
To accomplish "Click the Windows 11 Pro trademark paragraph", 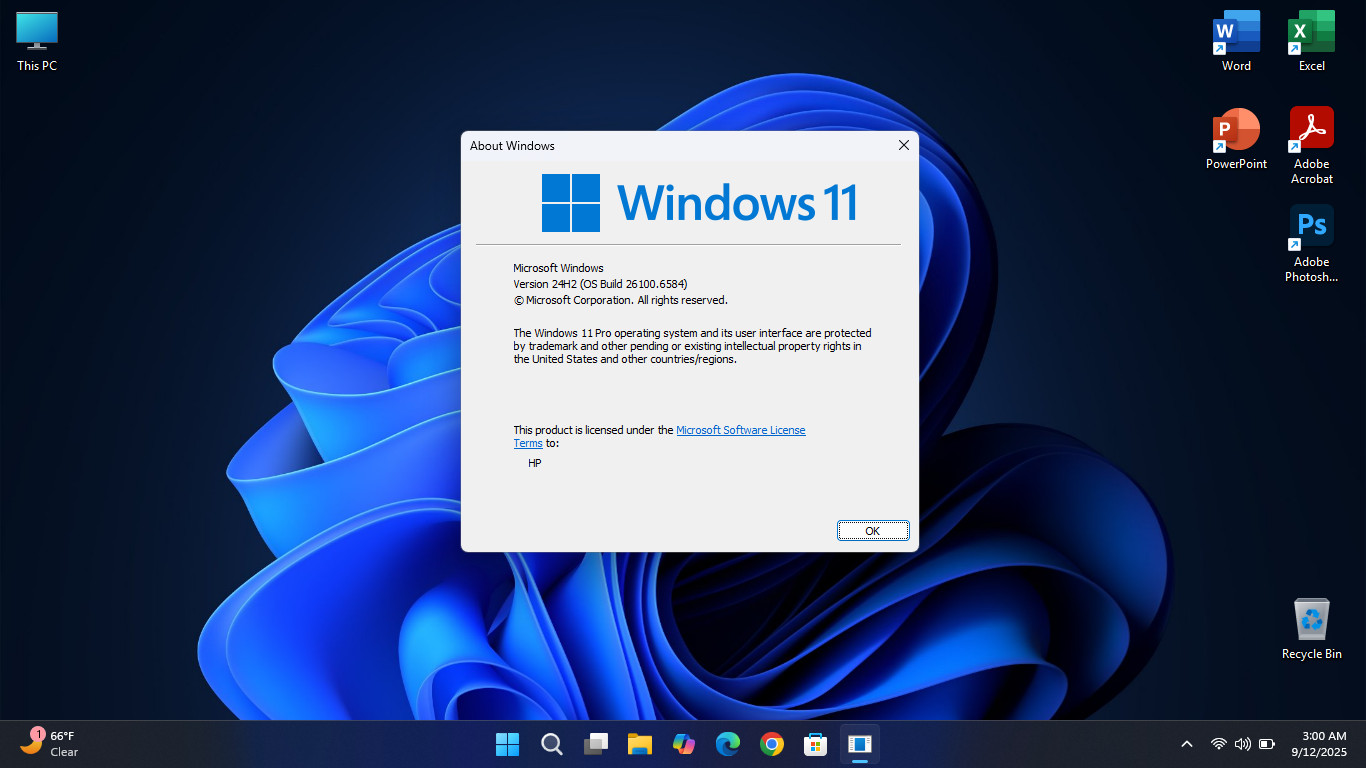I will point(692,346).
